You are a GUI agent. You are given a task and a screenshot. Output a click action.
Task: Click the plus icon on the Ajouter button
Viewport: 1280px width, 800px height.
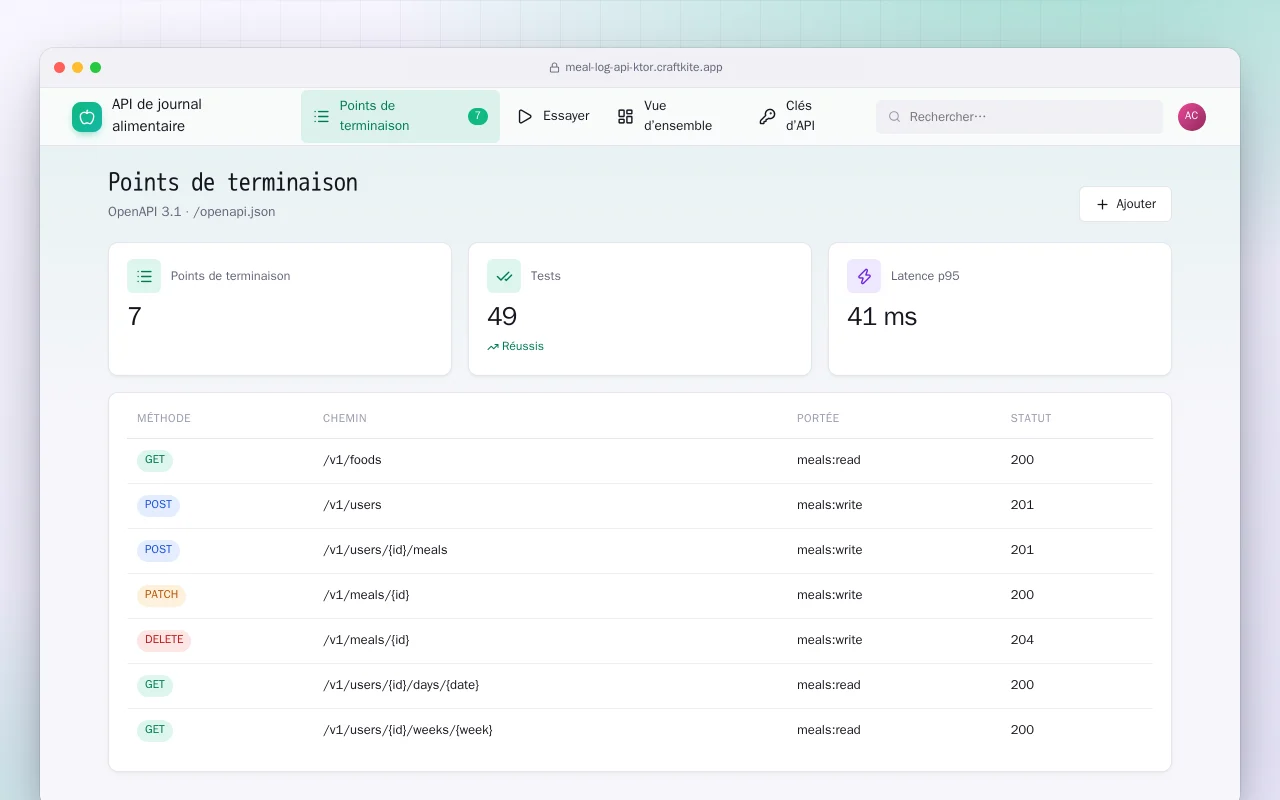(1102, 204)
